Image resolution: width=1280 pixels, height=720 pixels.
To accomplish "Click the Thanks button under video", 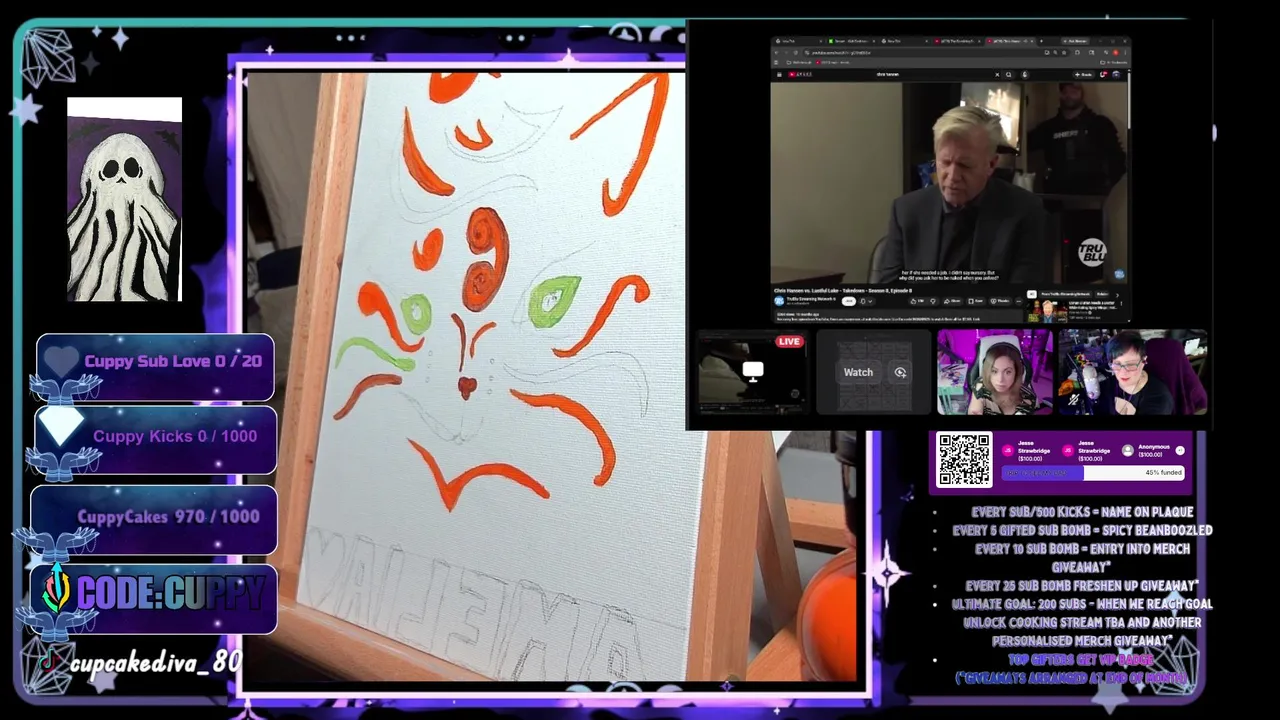I will point(1000,301).
